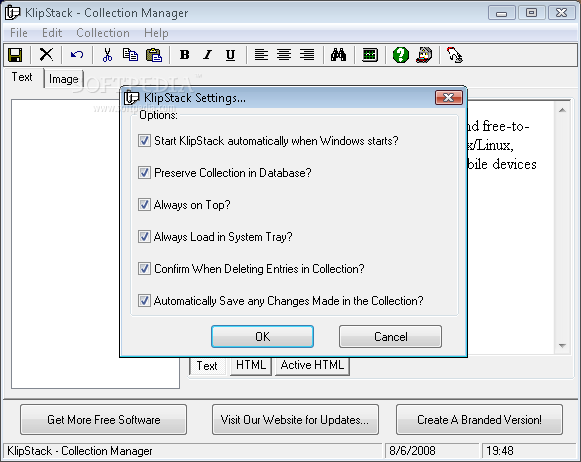
Task: Toggle the Always on Top checkbox
Action: (x=144, y=205)
